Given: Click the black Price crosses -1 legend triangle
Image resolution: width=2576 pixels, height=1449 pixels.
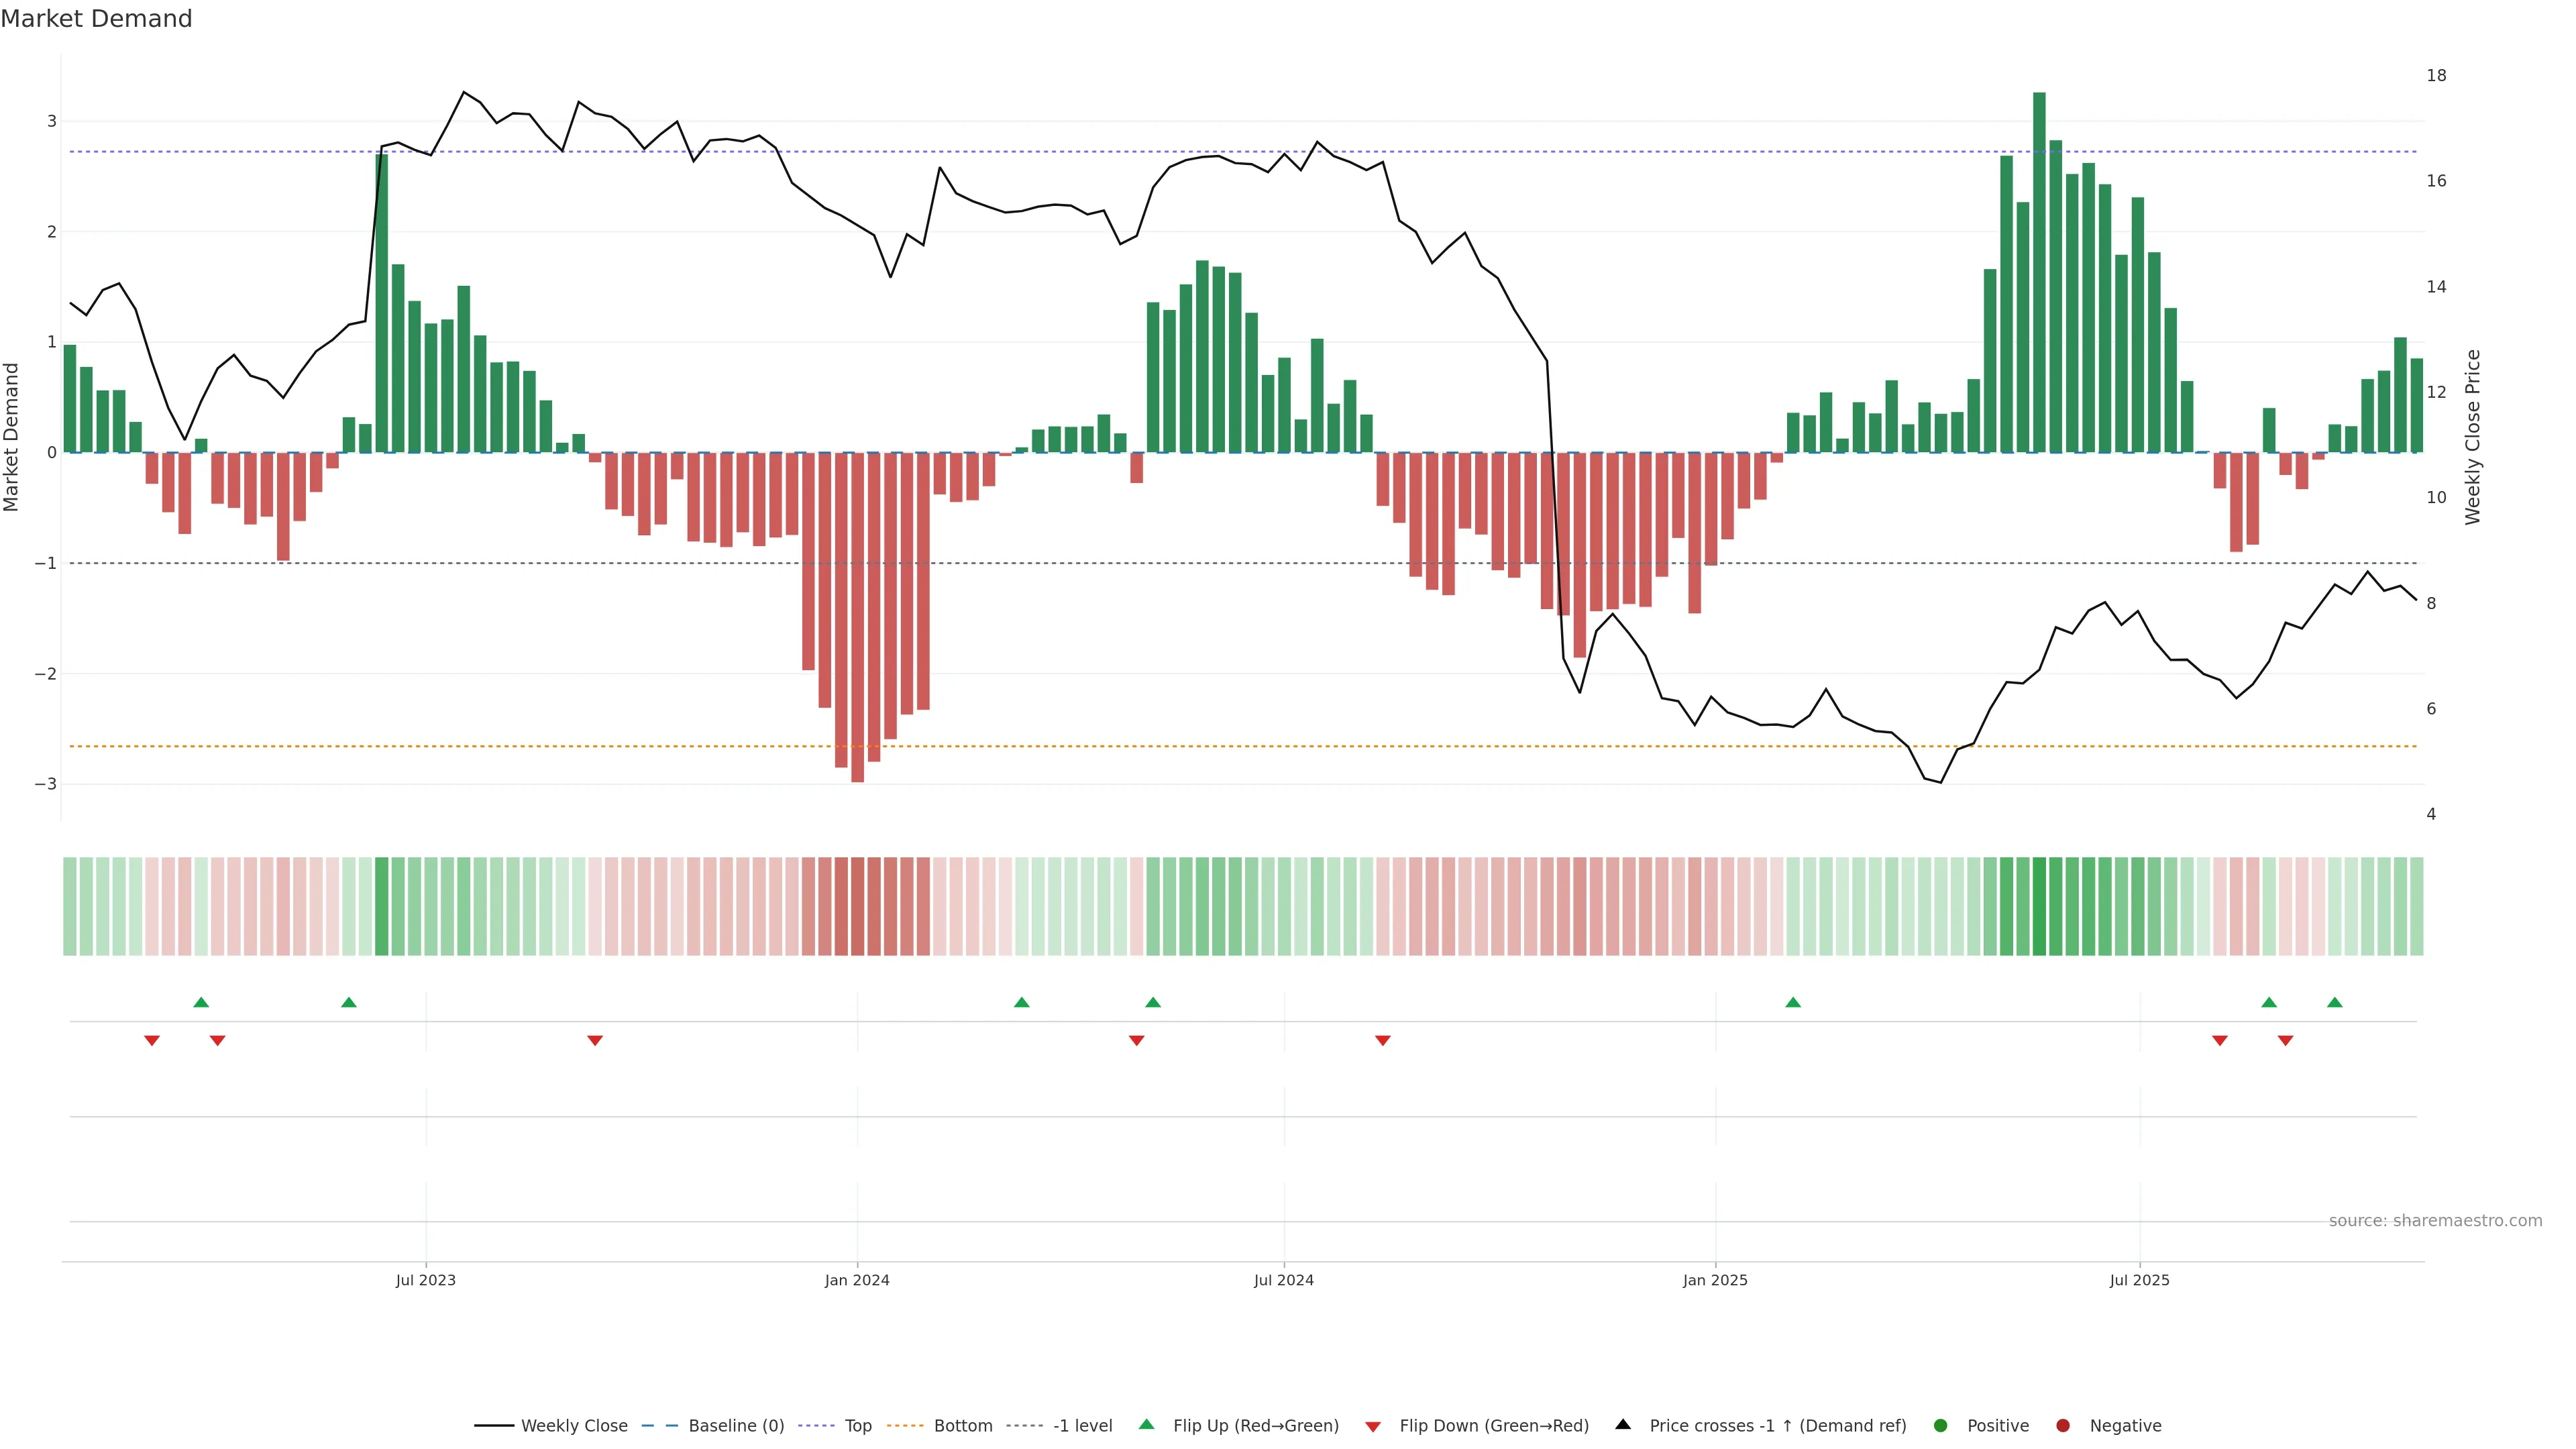Looking at the screenshot, I should click(1623, 1425).
